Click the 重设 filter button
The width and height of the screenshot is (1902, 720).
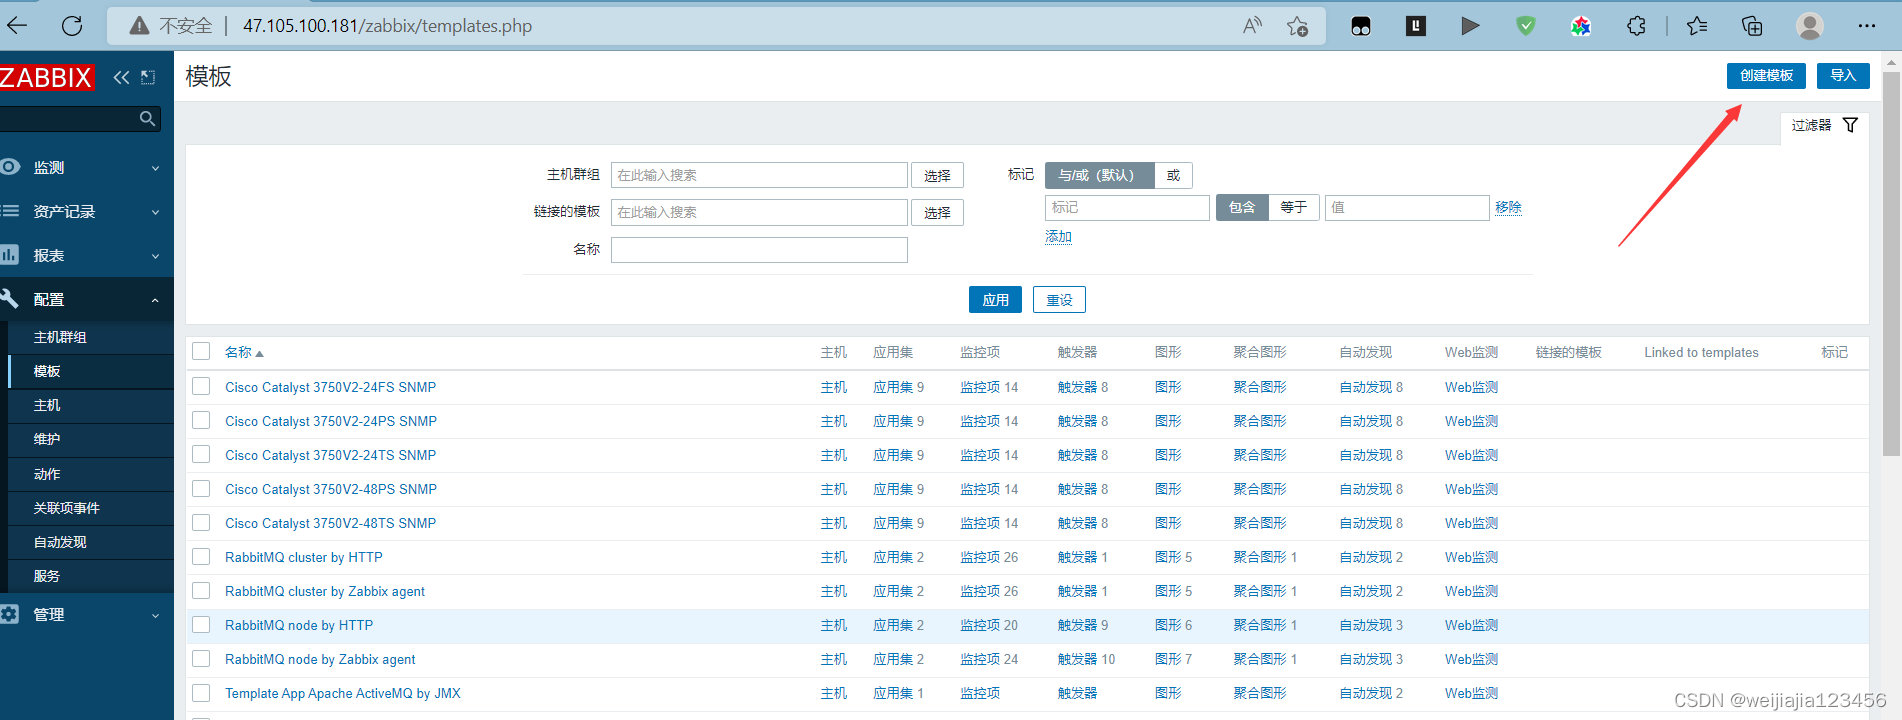(1059, 300)
